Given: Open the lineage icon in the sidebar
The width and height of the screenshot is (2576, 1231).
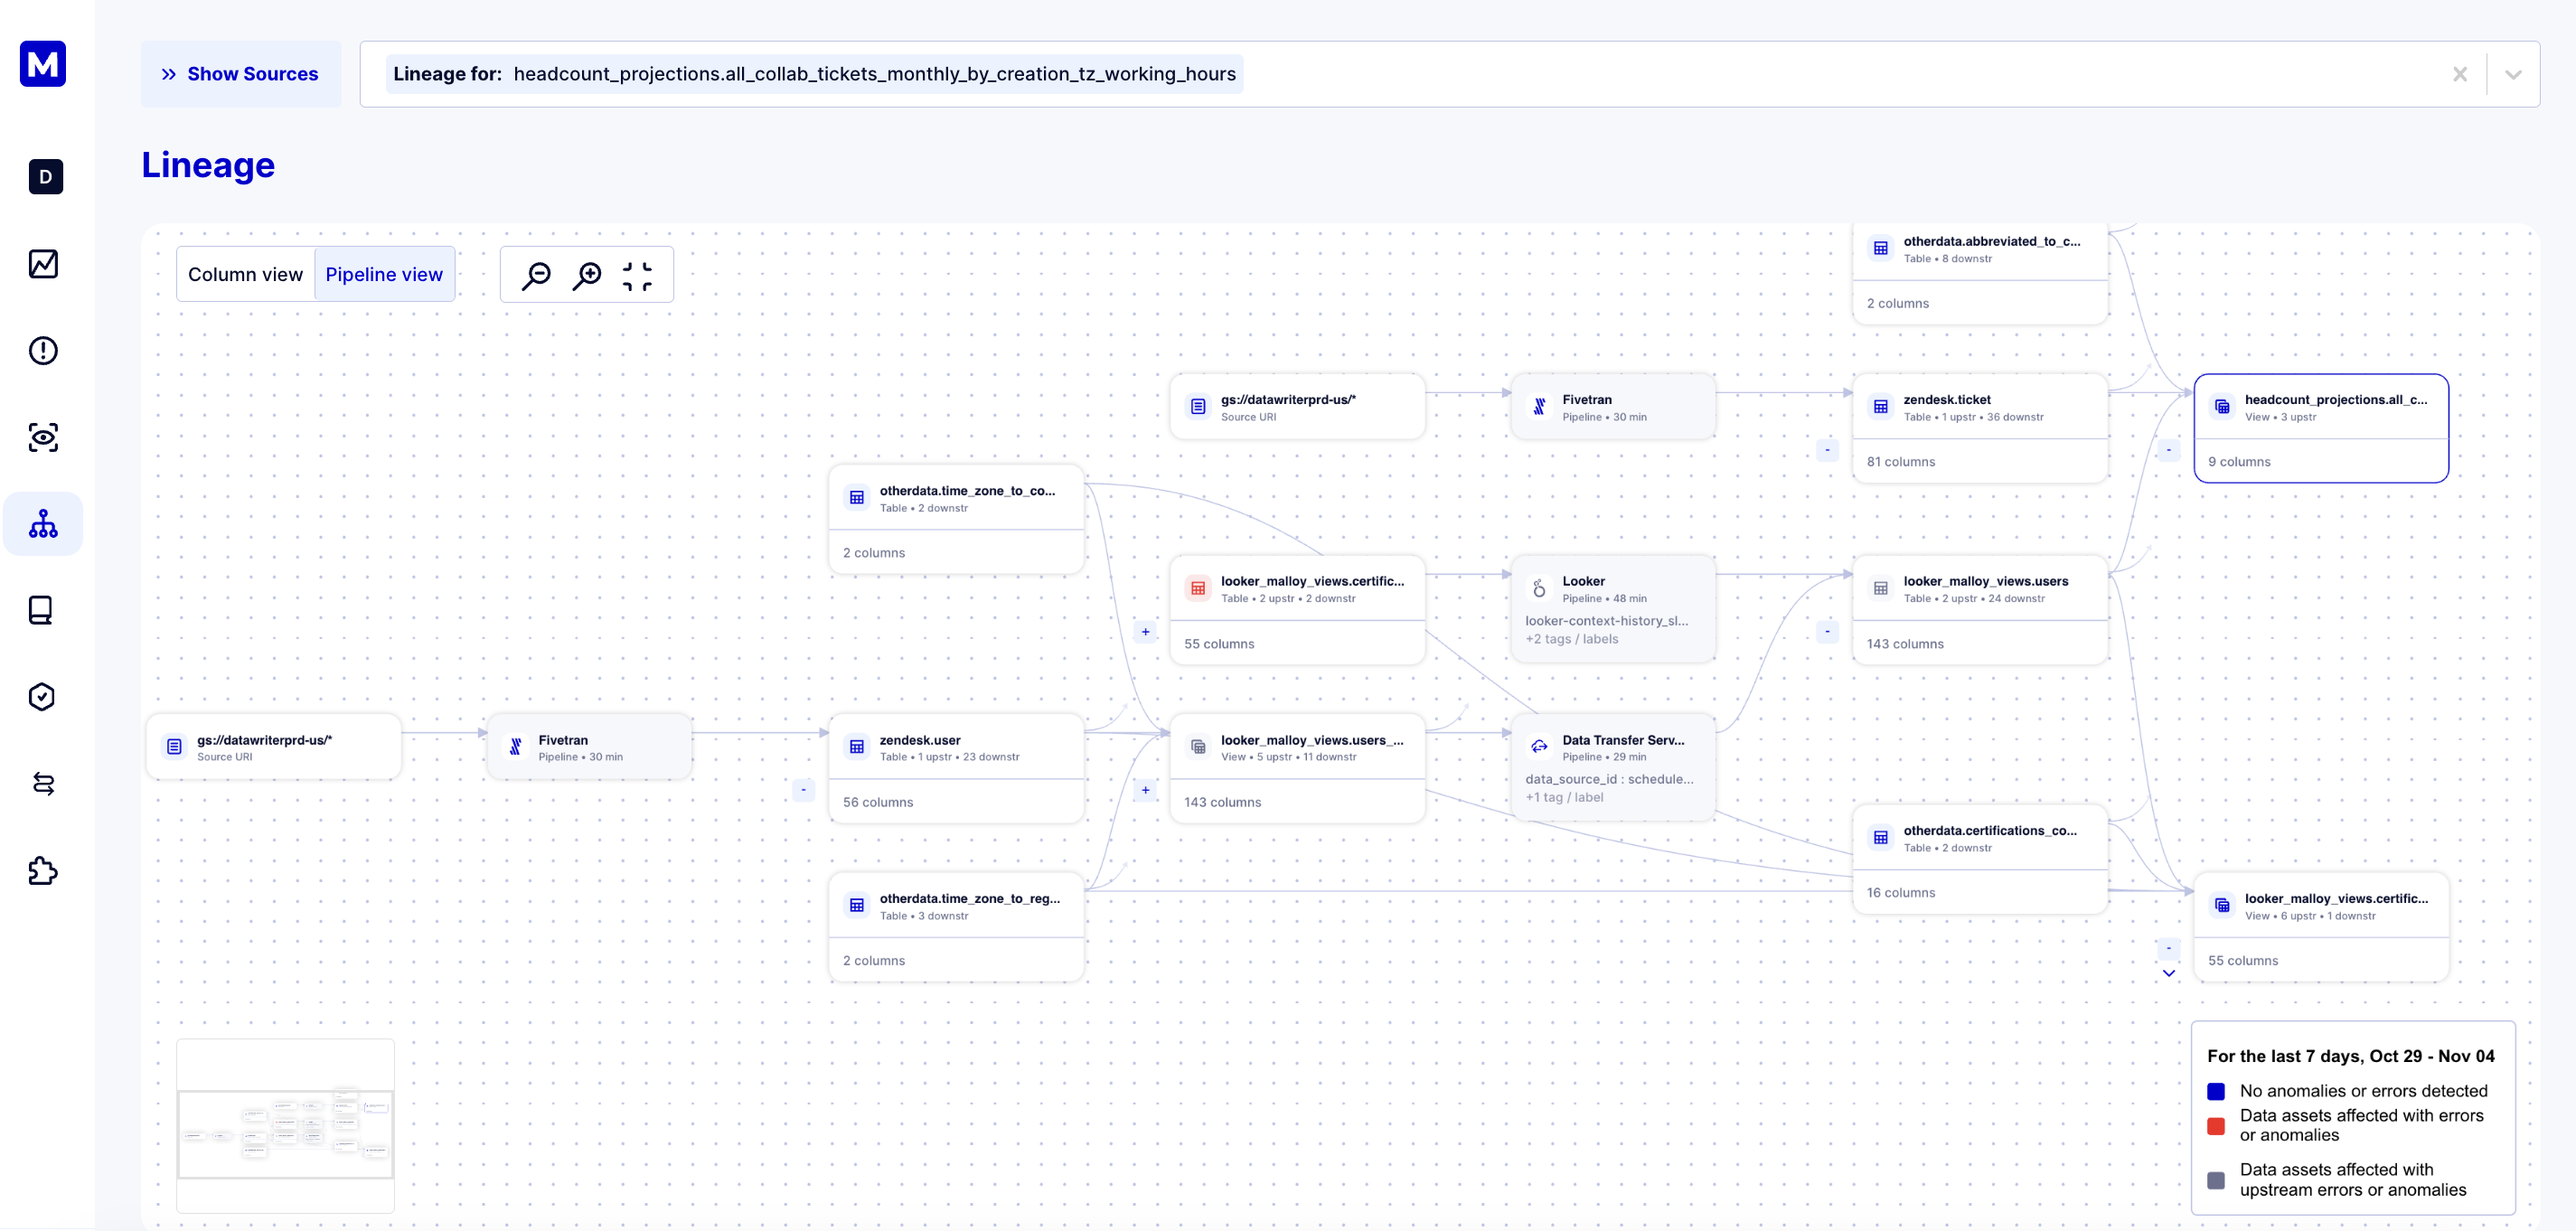Looking at the screenshot, I should point(43,524).
